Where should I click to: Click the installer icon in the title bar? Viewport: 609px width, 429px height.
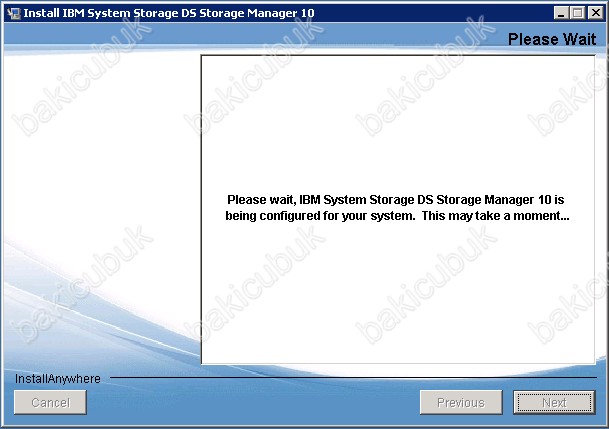click(14, 13)
